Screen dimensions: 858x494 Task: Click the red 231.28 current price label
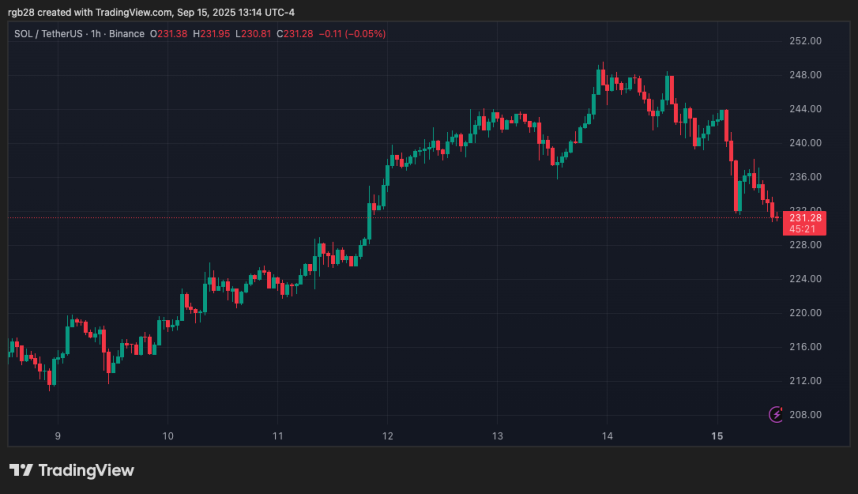tap(805, 217)
